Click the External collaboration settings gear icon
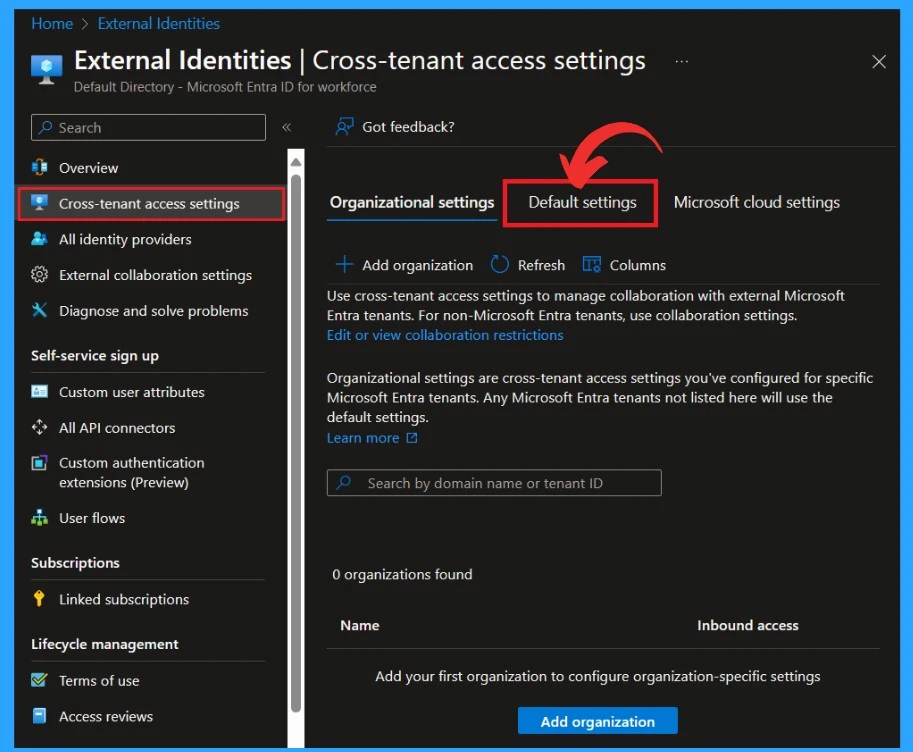 point(40,274)
